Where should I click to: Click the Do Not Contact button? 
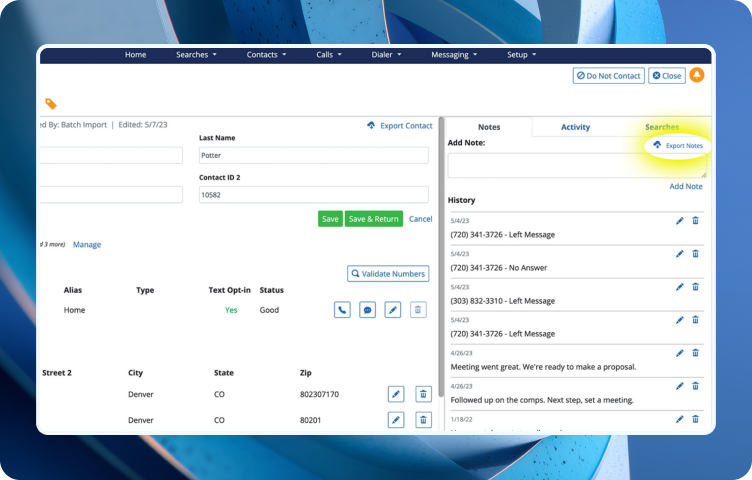[608, 76]
